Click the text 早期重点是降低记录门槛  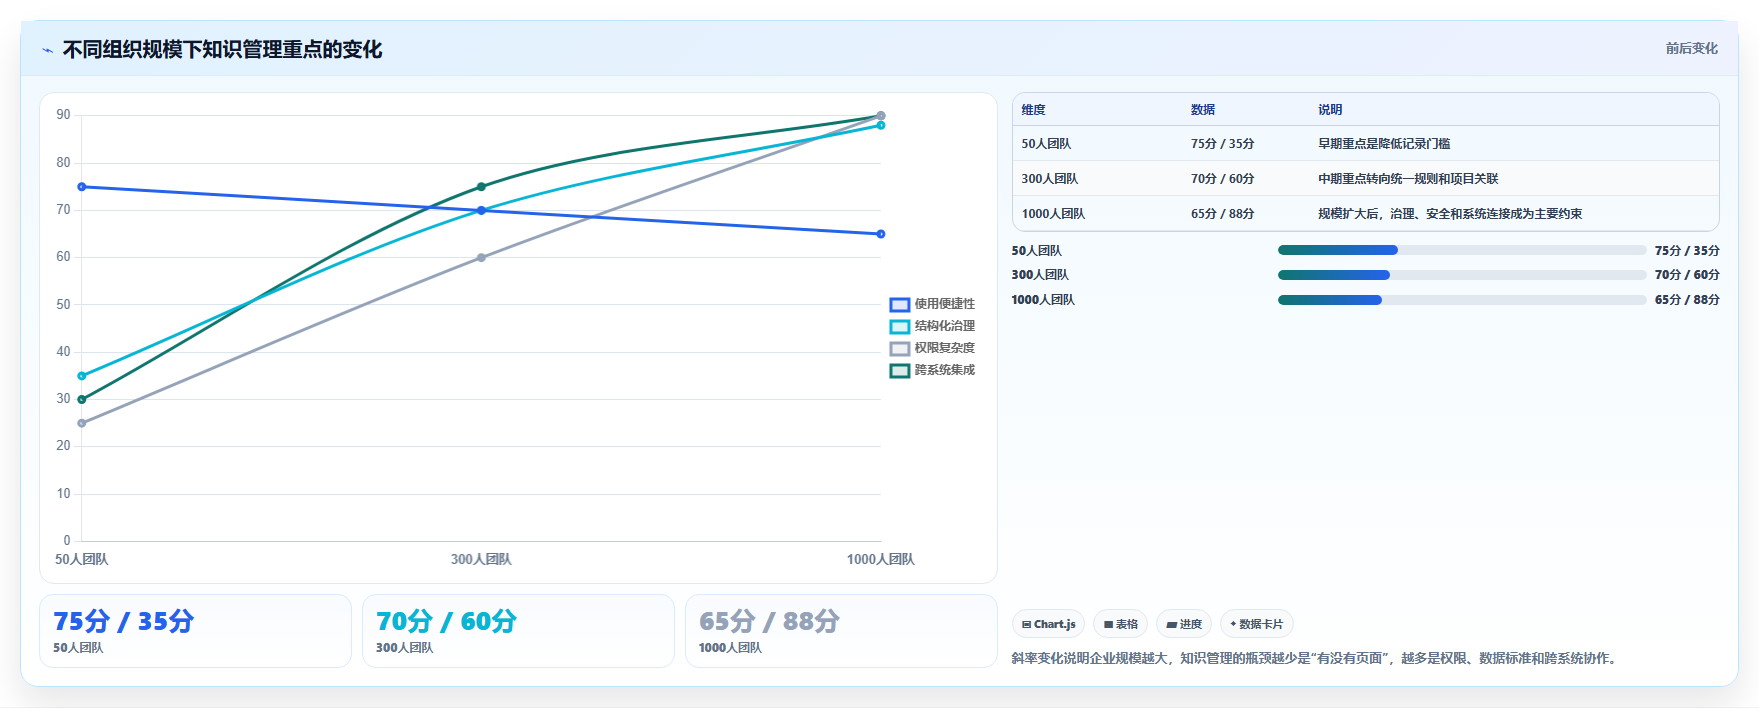(1383, 144)
